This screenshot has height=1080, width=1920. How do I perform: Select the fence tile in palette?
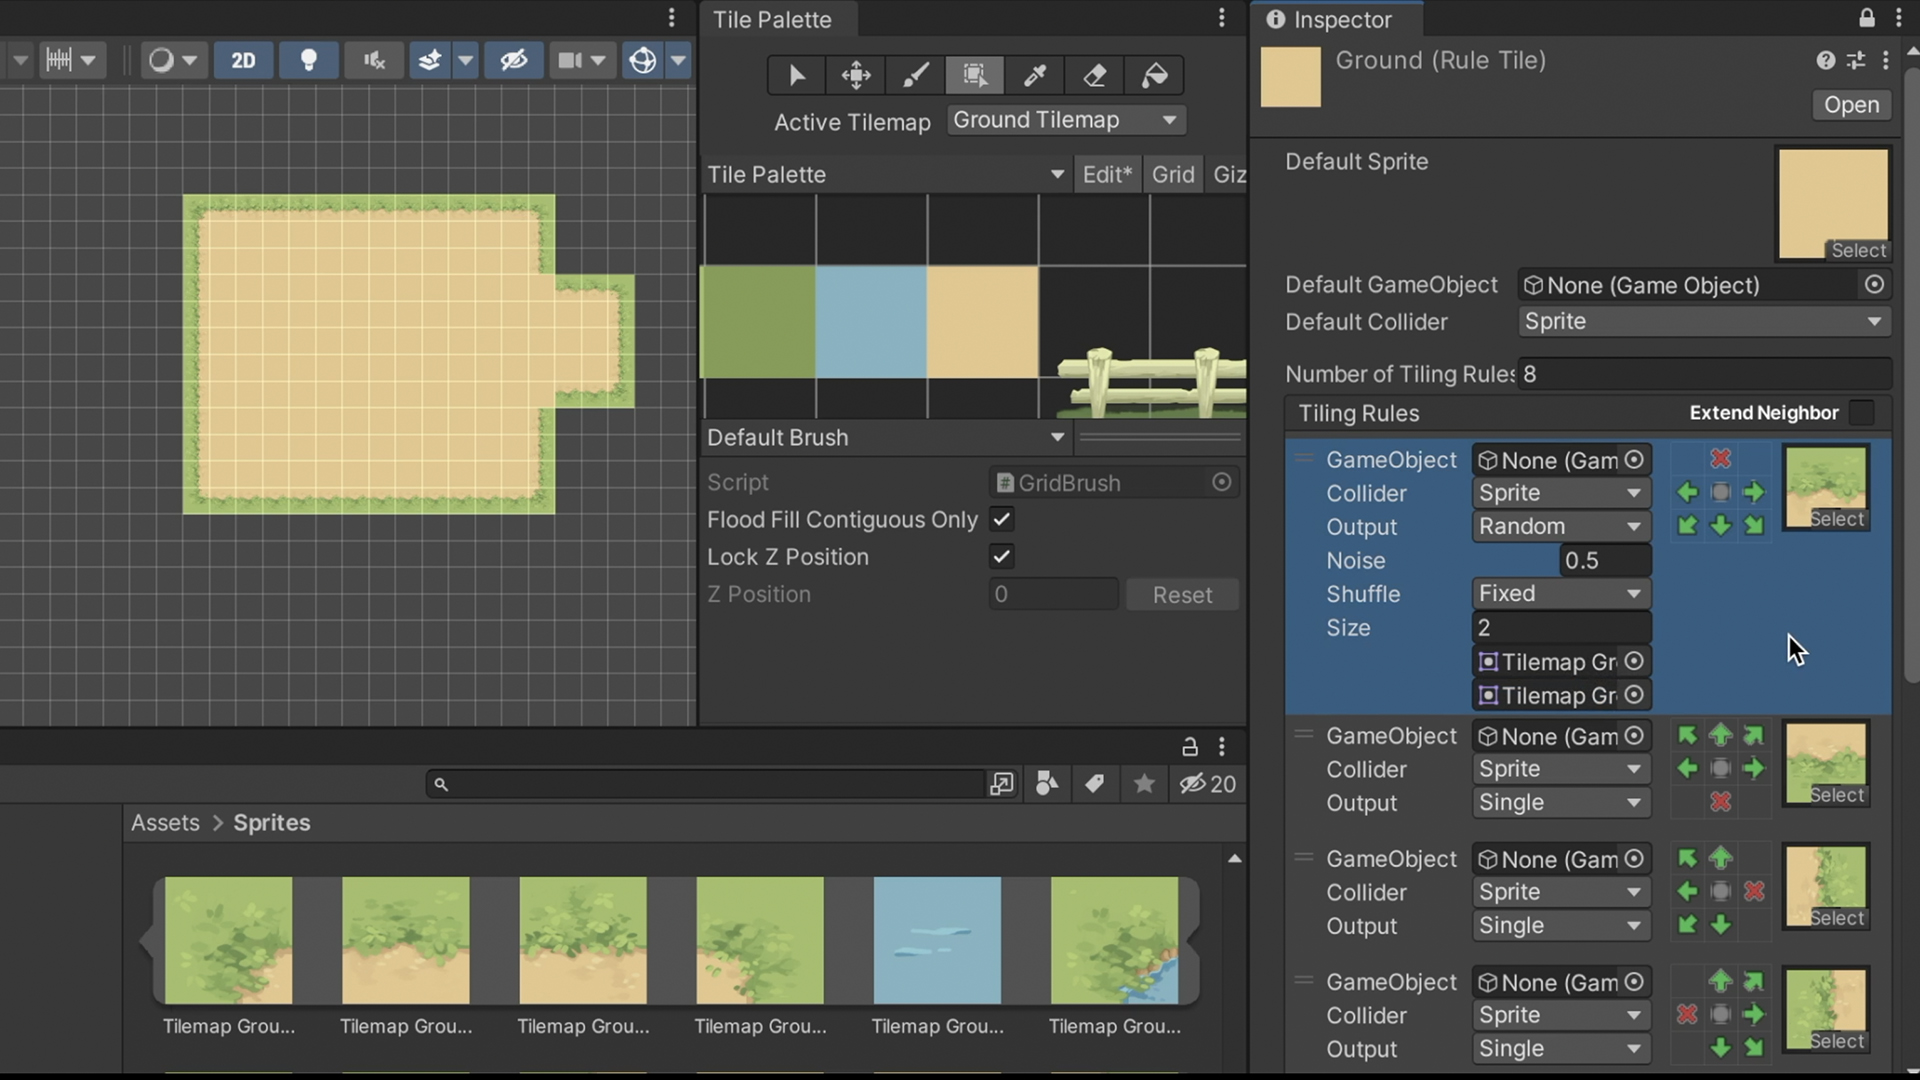1150,382
